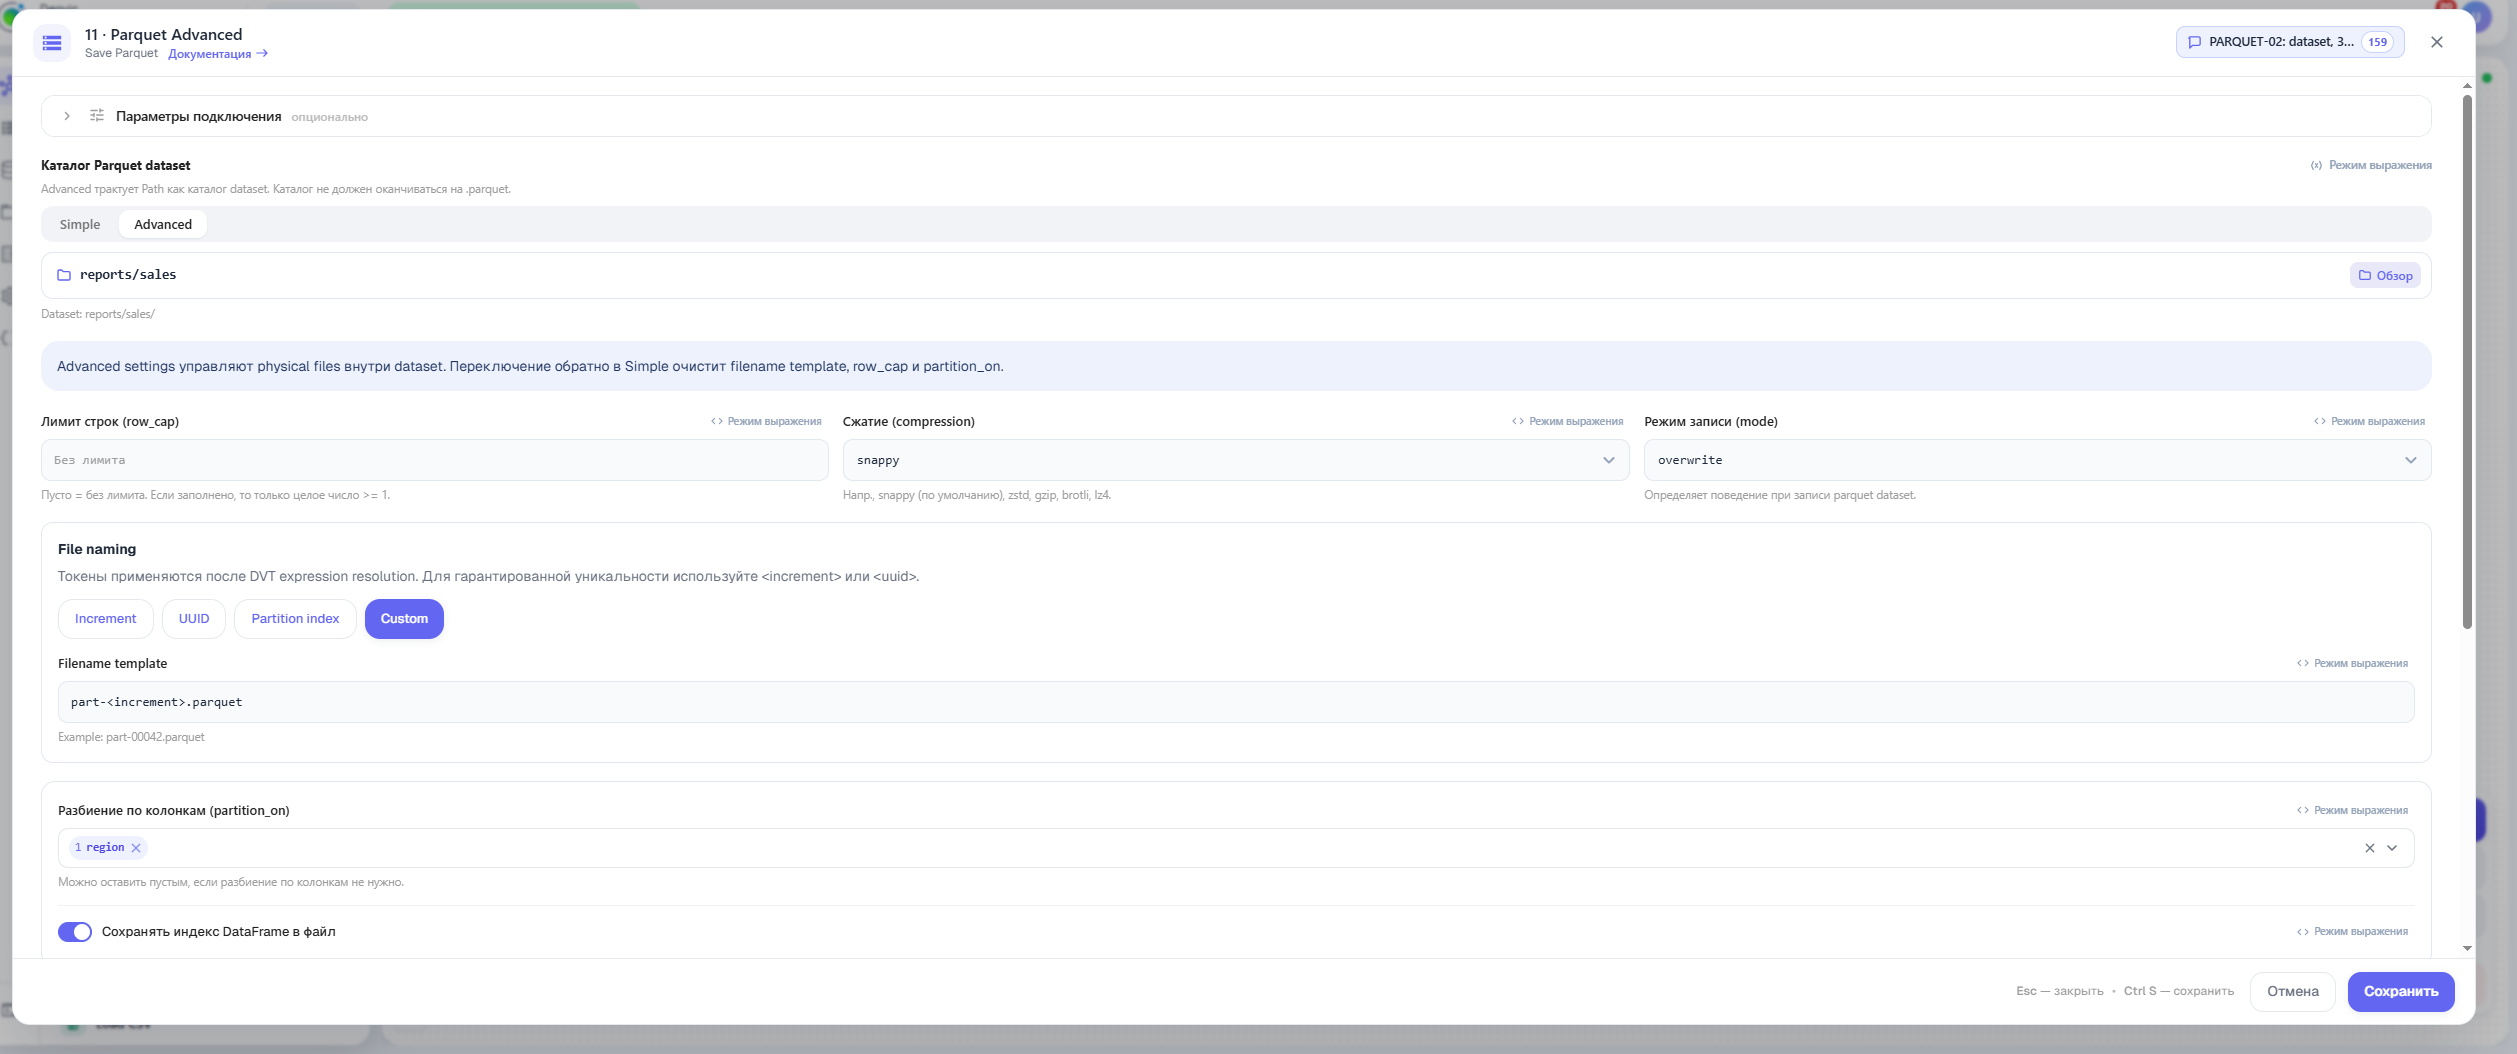Viewport: 2517px width, 1054px height.
Task: Focus the row_cap Без лимита input
Action: pos(435,460)
